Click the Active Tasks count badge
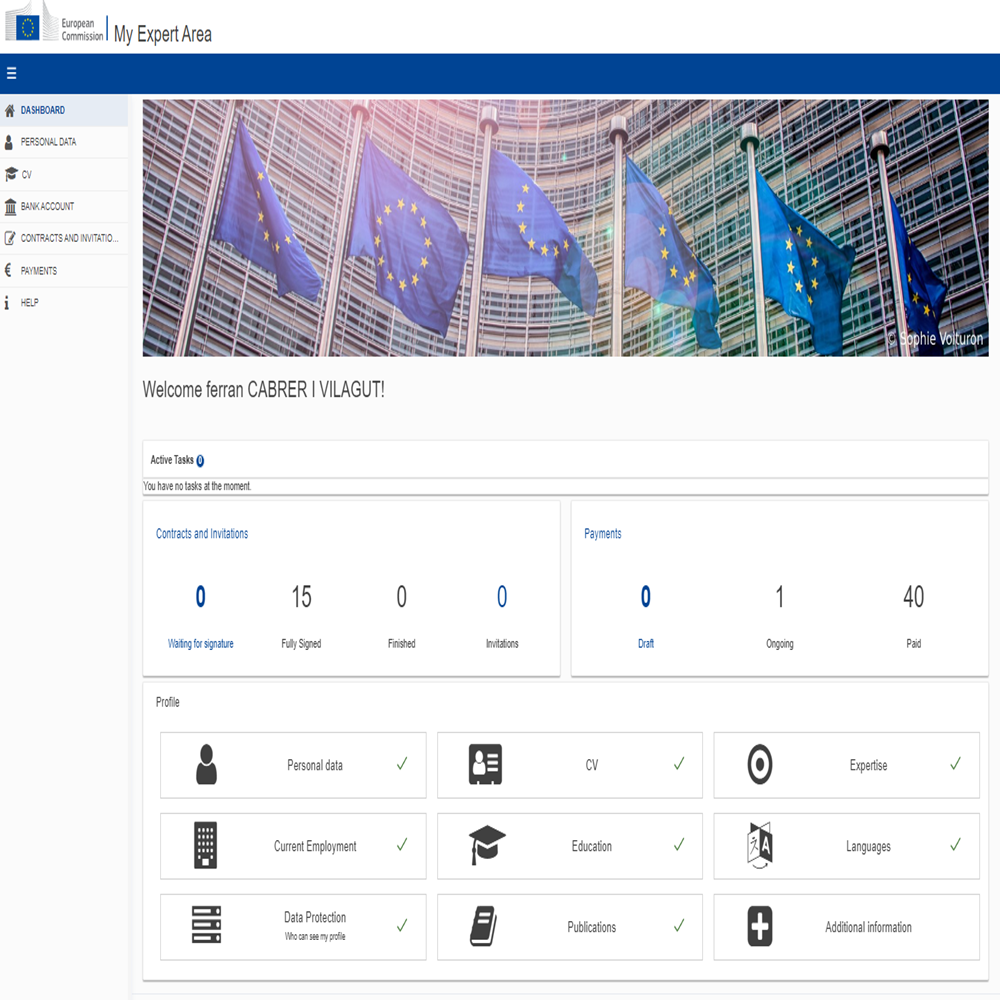Screen dimensions: 1000x1000 (200, 461)
